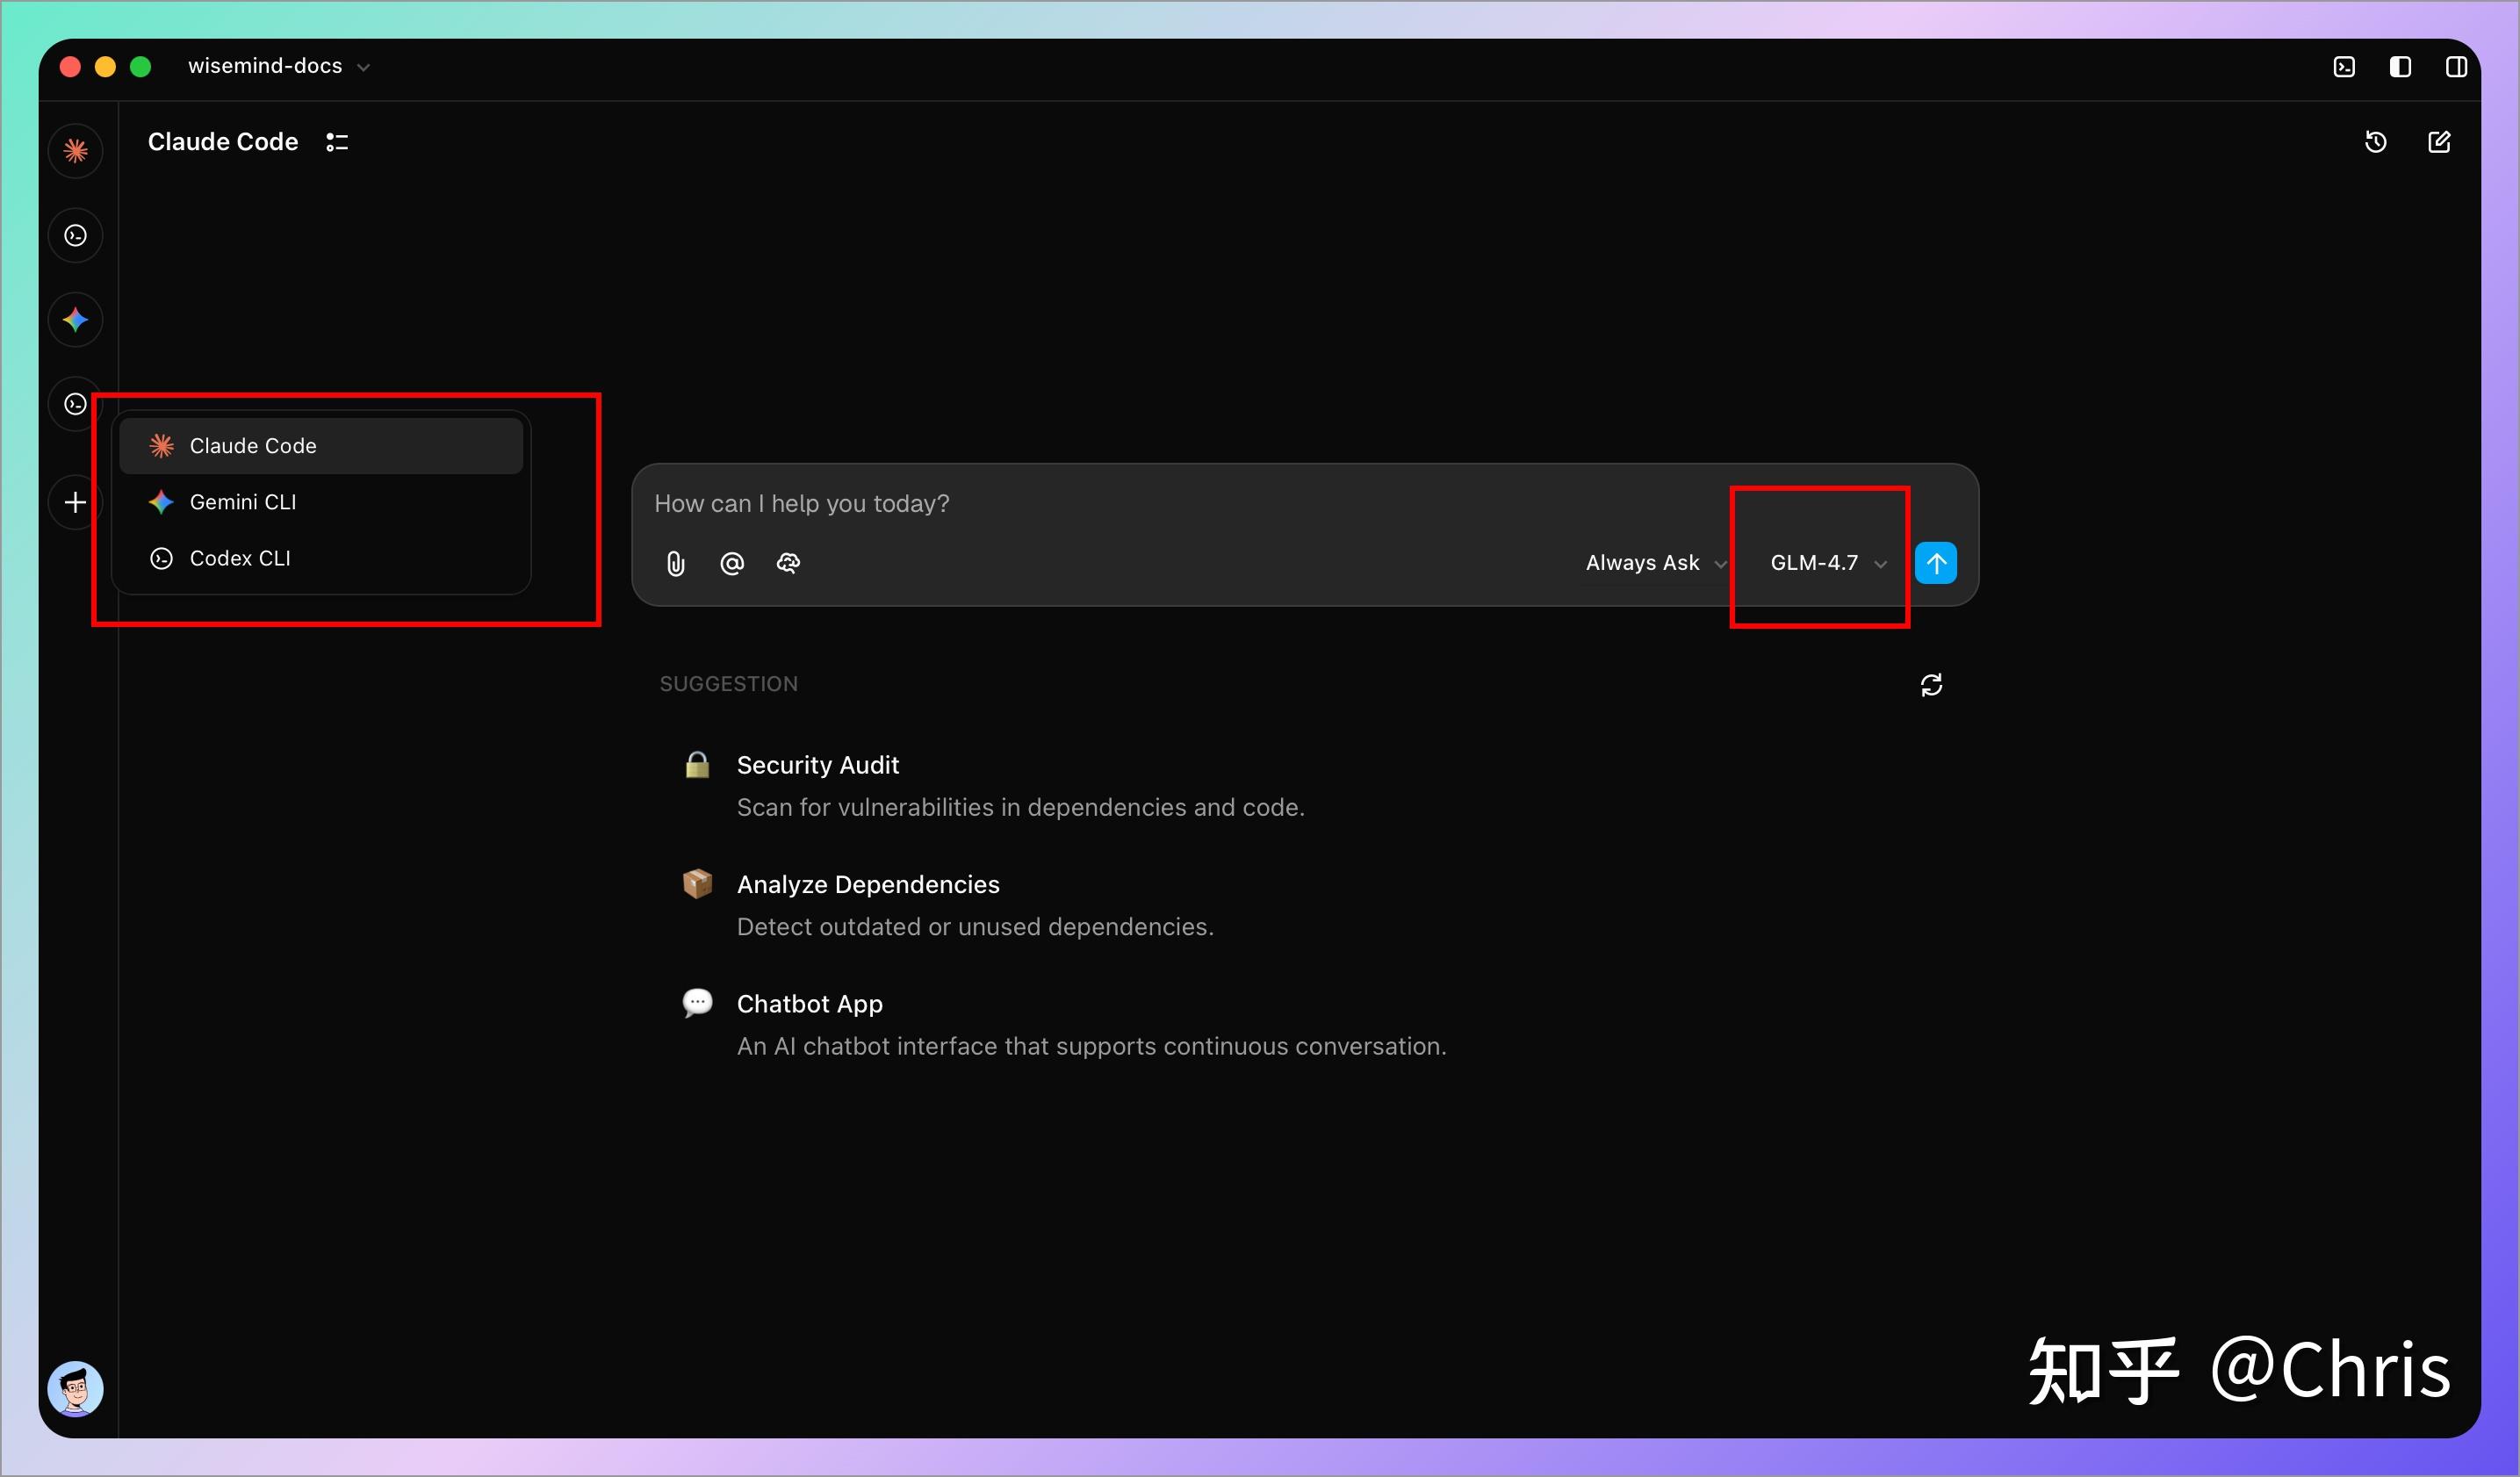Select Gemini CLI from the menu
The width and height of the screenshot is (2520, 1477).
pos(243,502)
